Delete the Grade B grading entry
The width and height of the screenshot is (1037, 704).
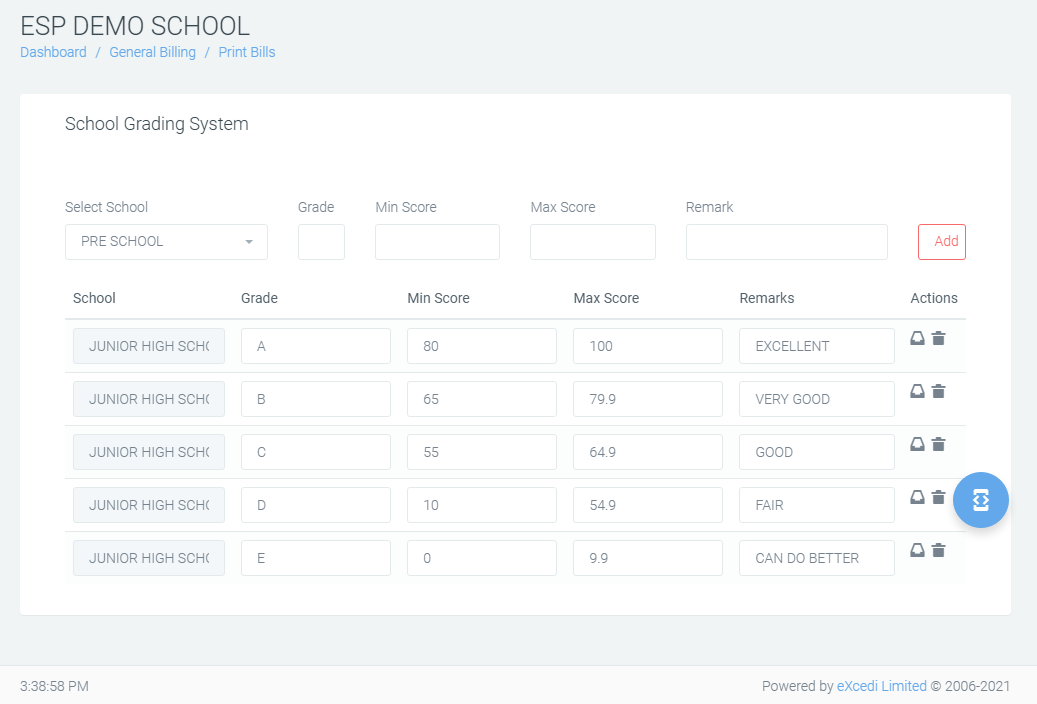(x=938, y=391)
